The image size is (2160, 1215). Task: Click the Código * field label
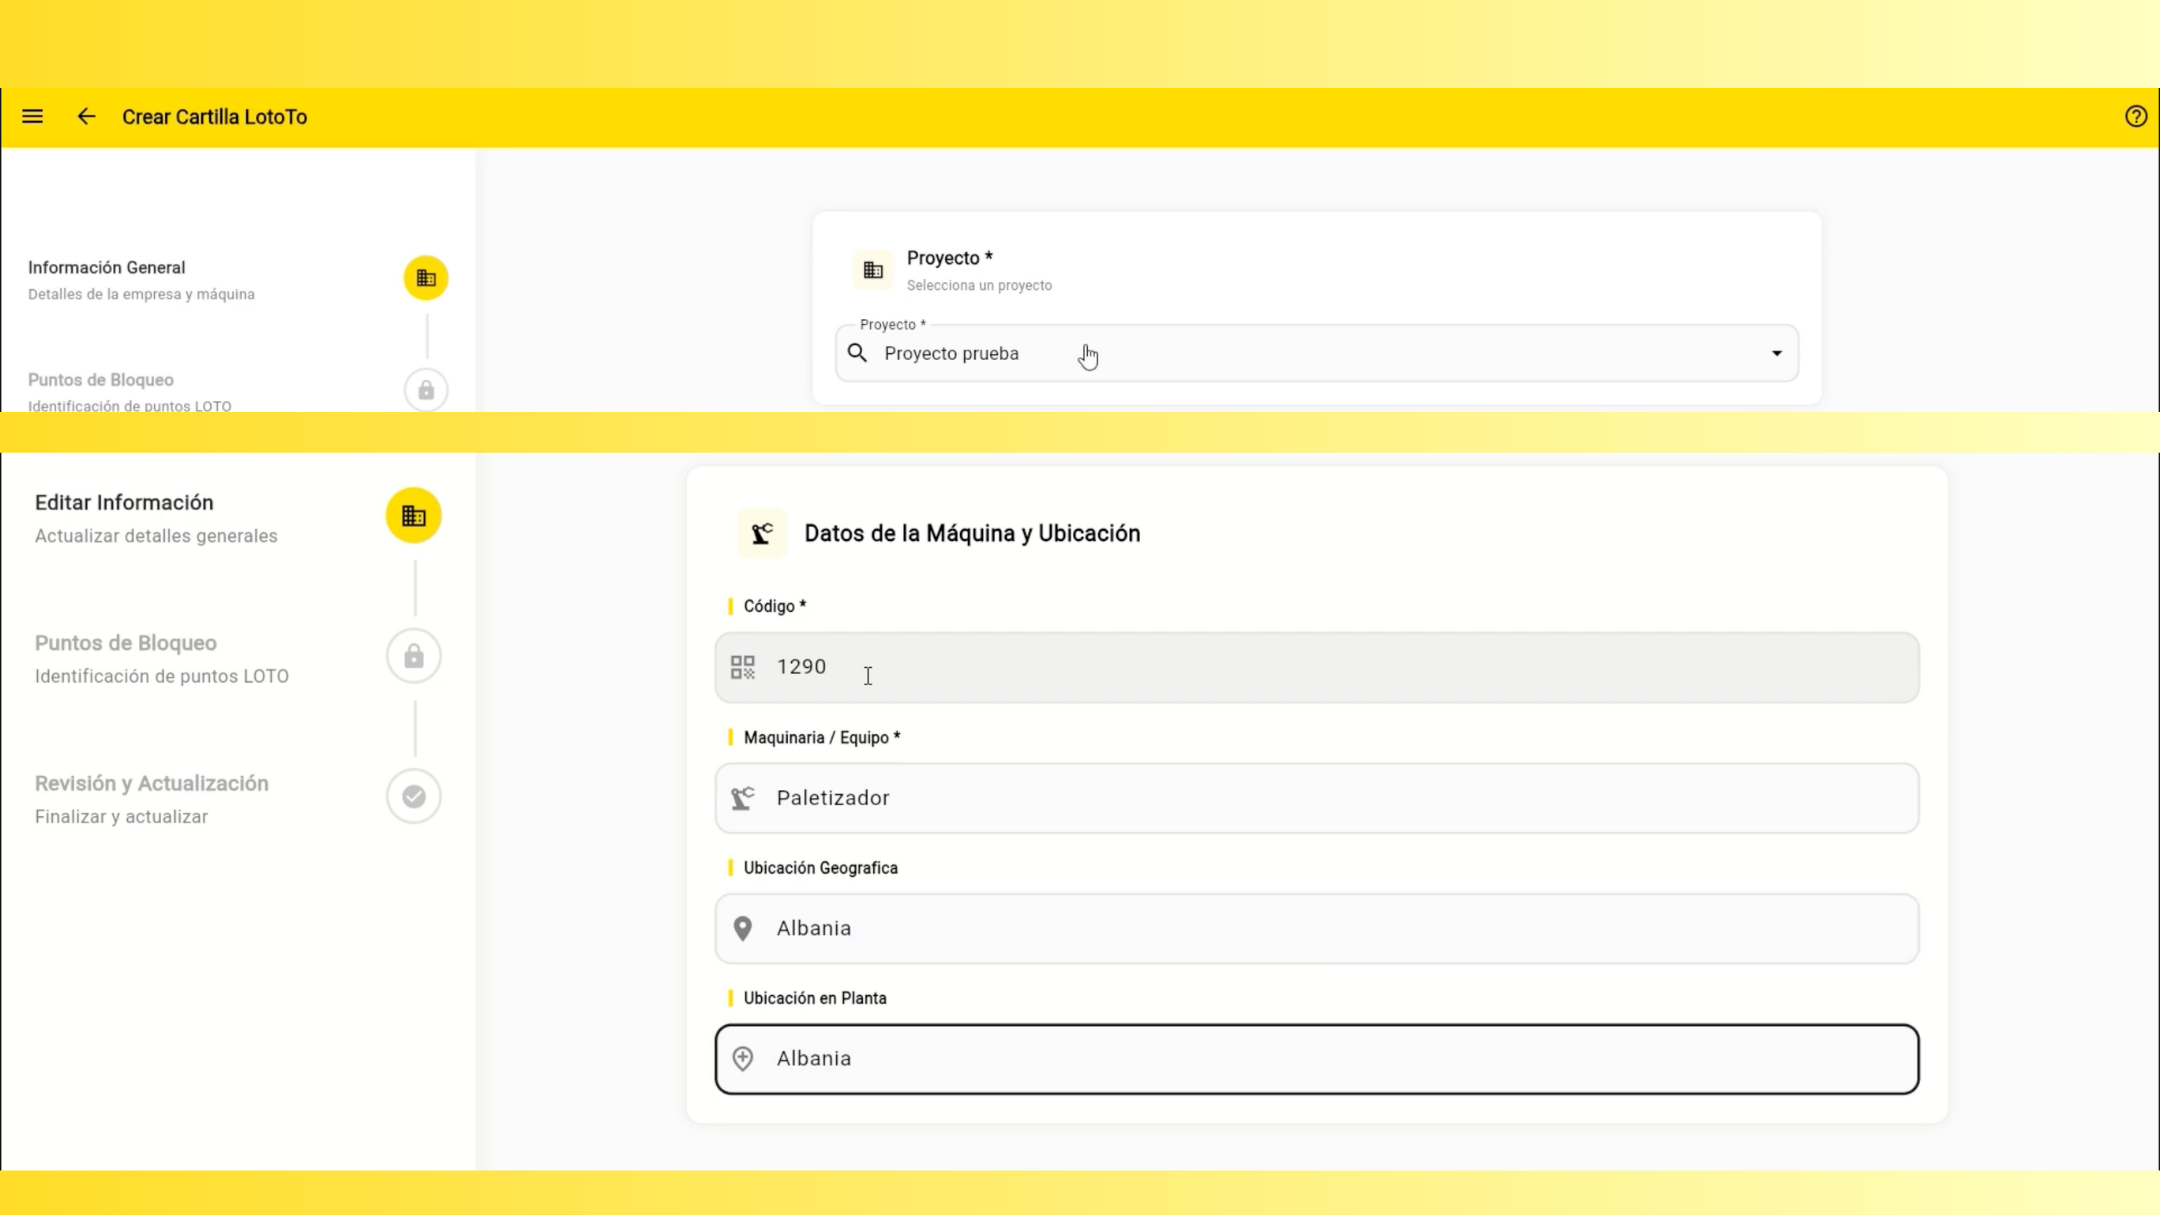(775, 606)
